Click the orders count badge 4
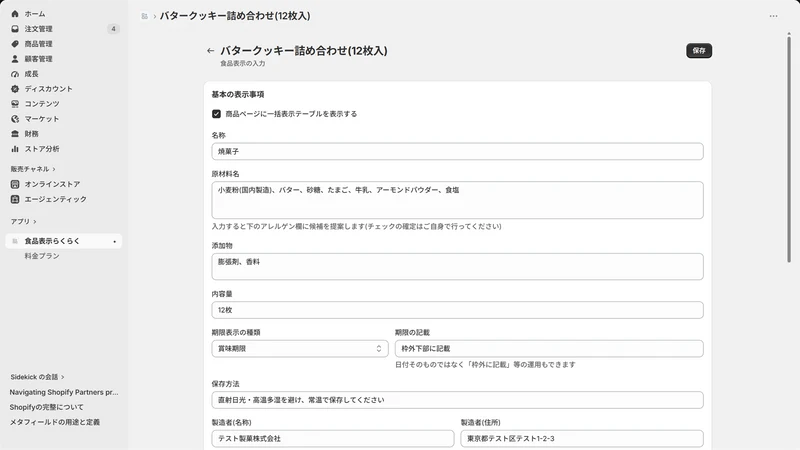 pyautogui.click(x=113, y=29)
